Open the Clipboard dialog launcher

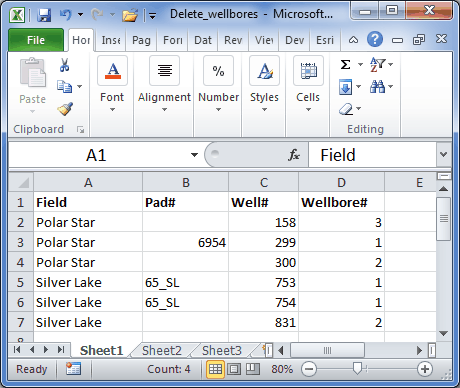click(x=80, y=129)
